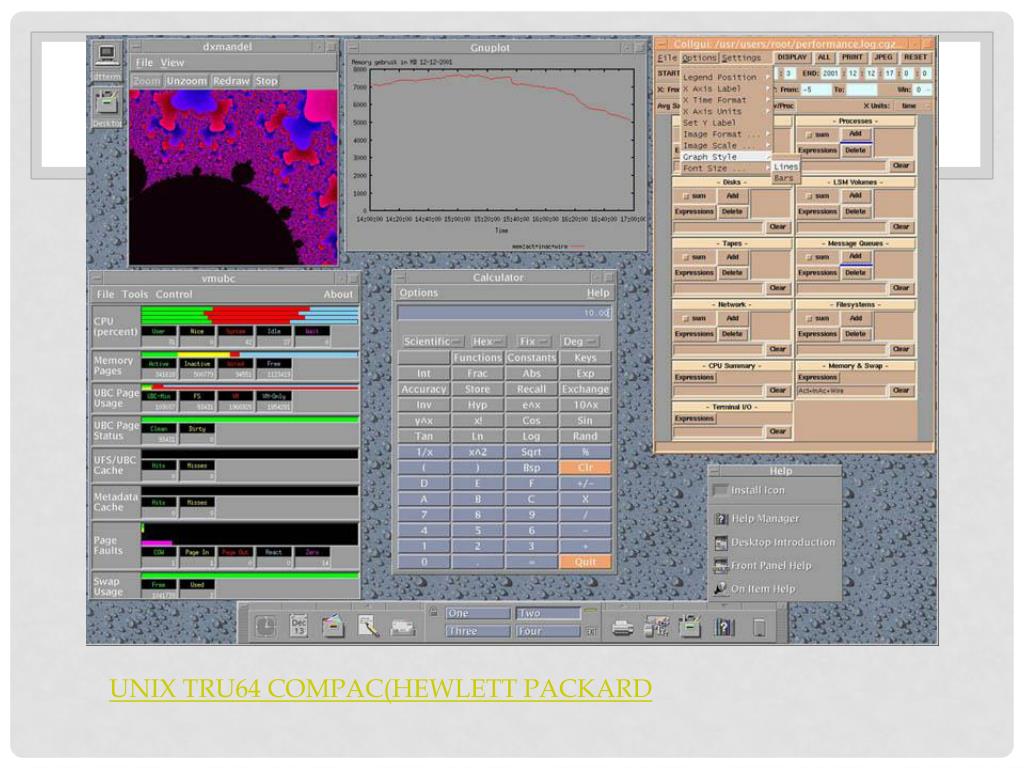Click the DISPLAY button in Collgui
1024x768 pixels.
coord(792,57)
